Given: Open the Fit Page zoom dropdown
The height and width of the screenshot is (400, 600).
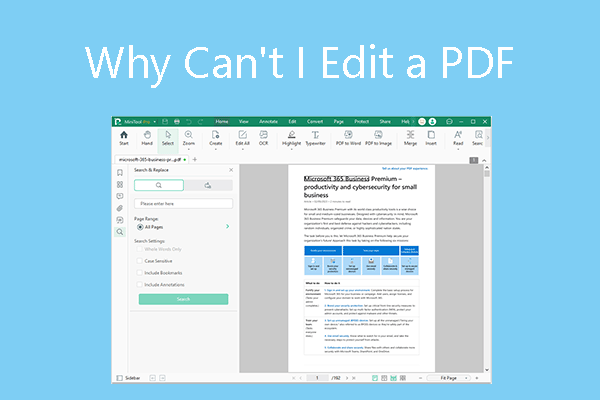Looking at the screenshot, I should point(450,378).
